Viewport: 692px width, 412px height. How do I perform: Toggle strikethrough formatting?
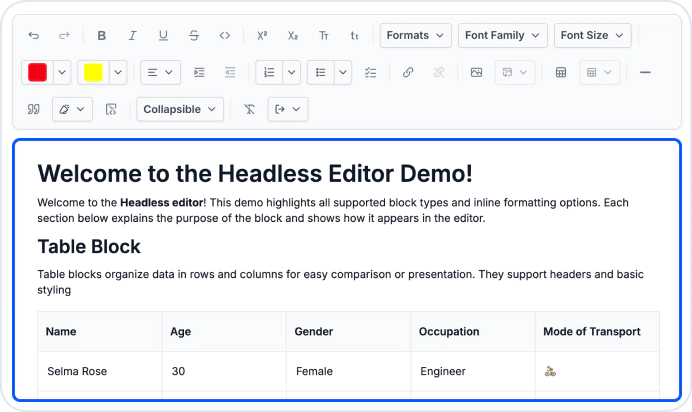[194, 35]
